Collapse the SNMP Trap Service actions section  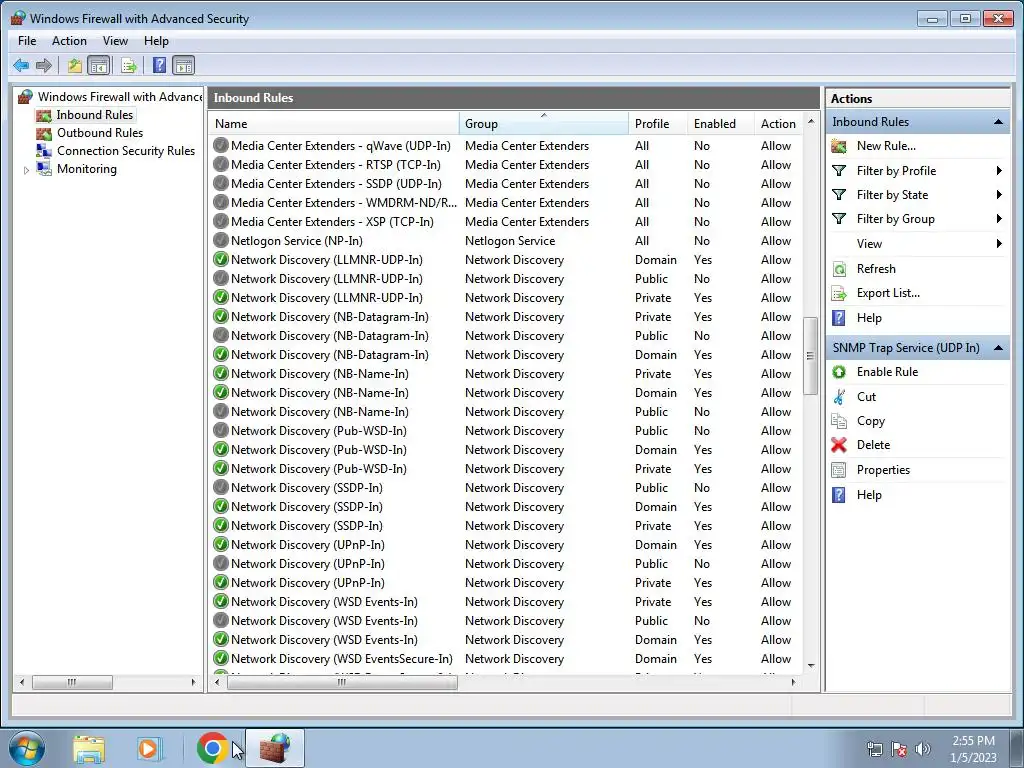[999, 348]
